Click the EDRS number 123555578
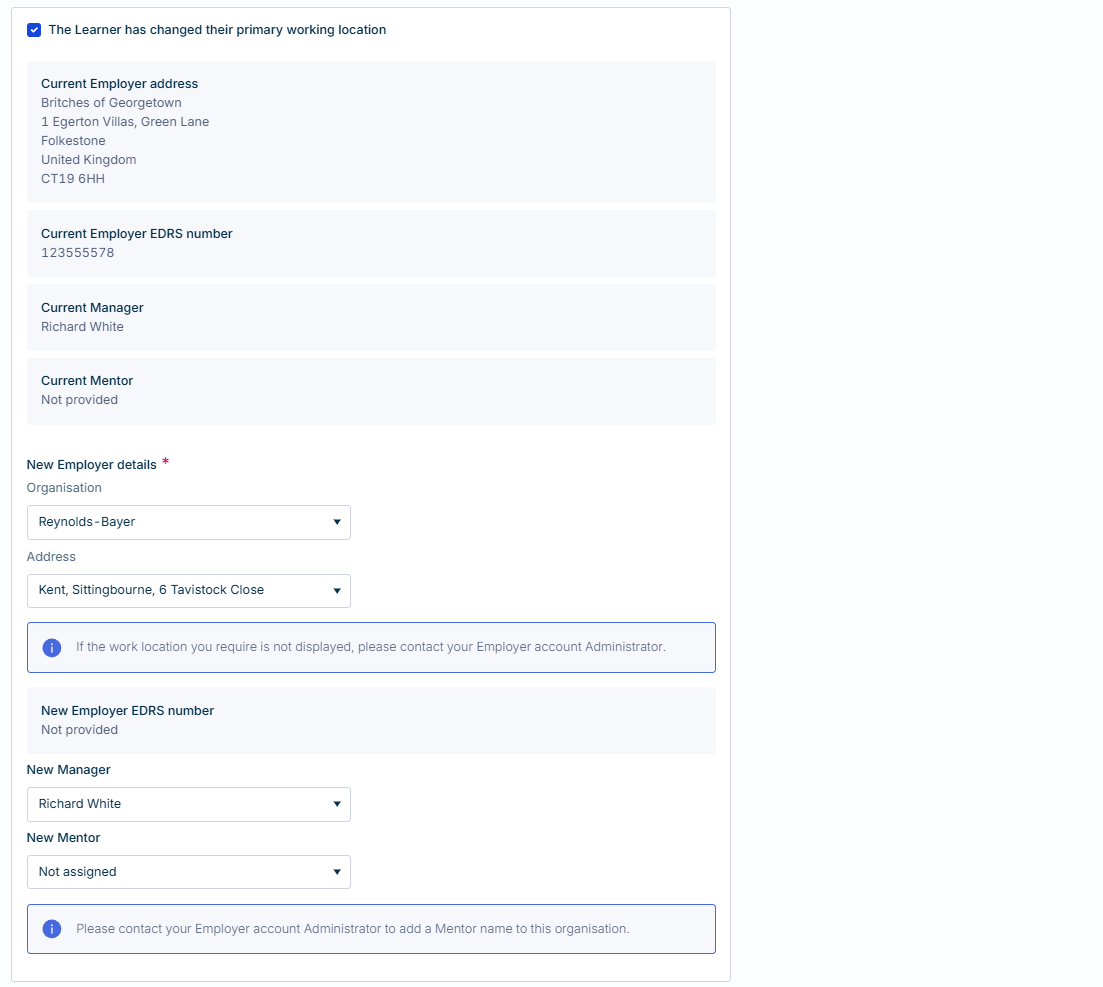1103x987 pixels. (77, 253)
